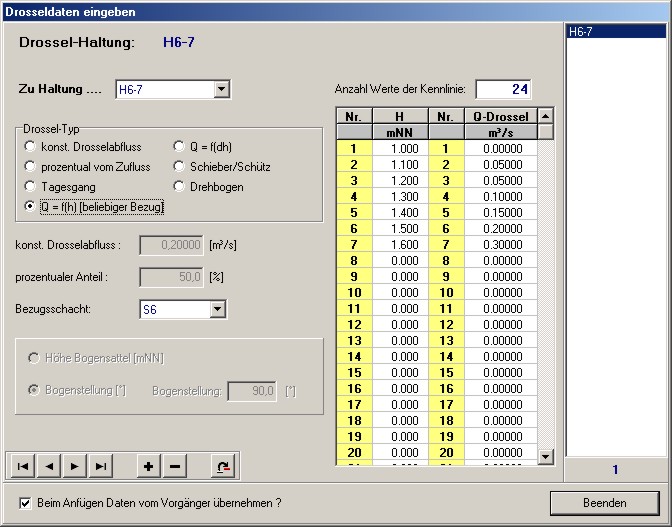
Task: Click Q-Drossel value 0.20000 in row 6
Action: point(501,228)
